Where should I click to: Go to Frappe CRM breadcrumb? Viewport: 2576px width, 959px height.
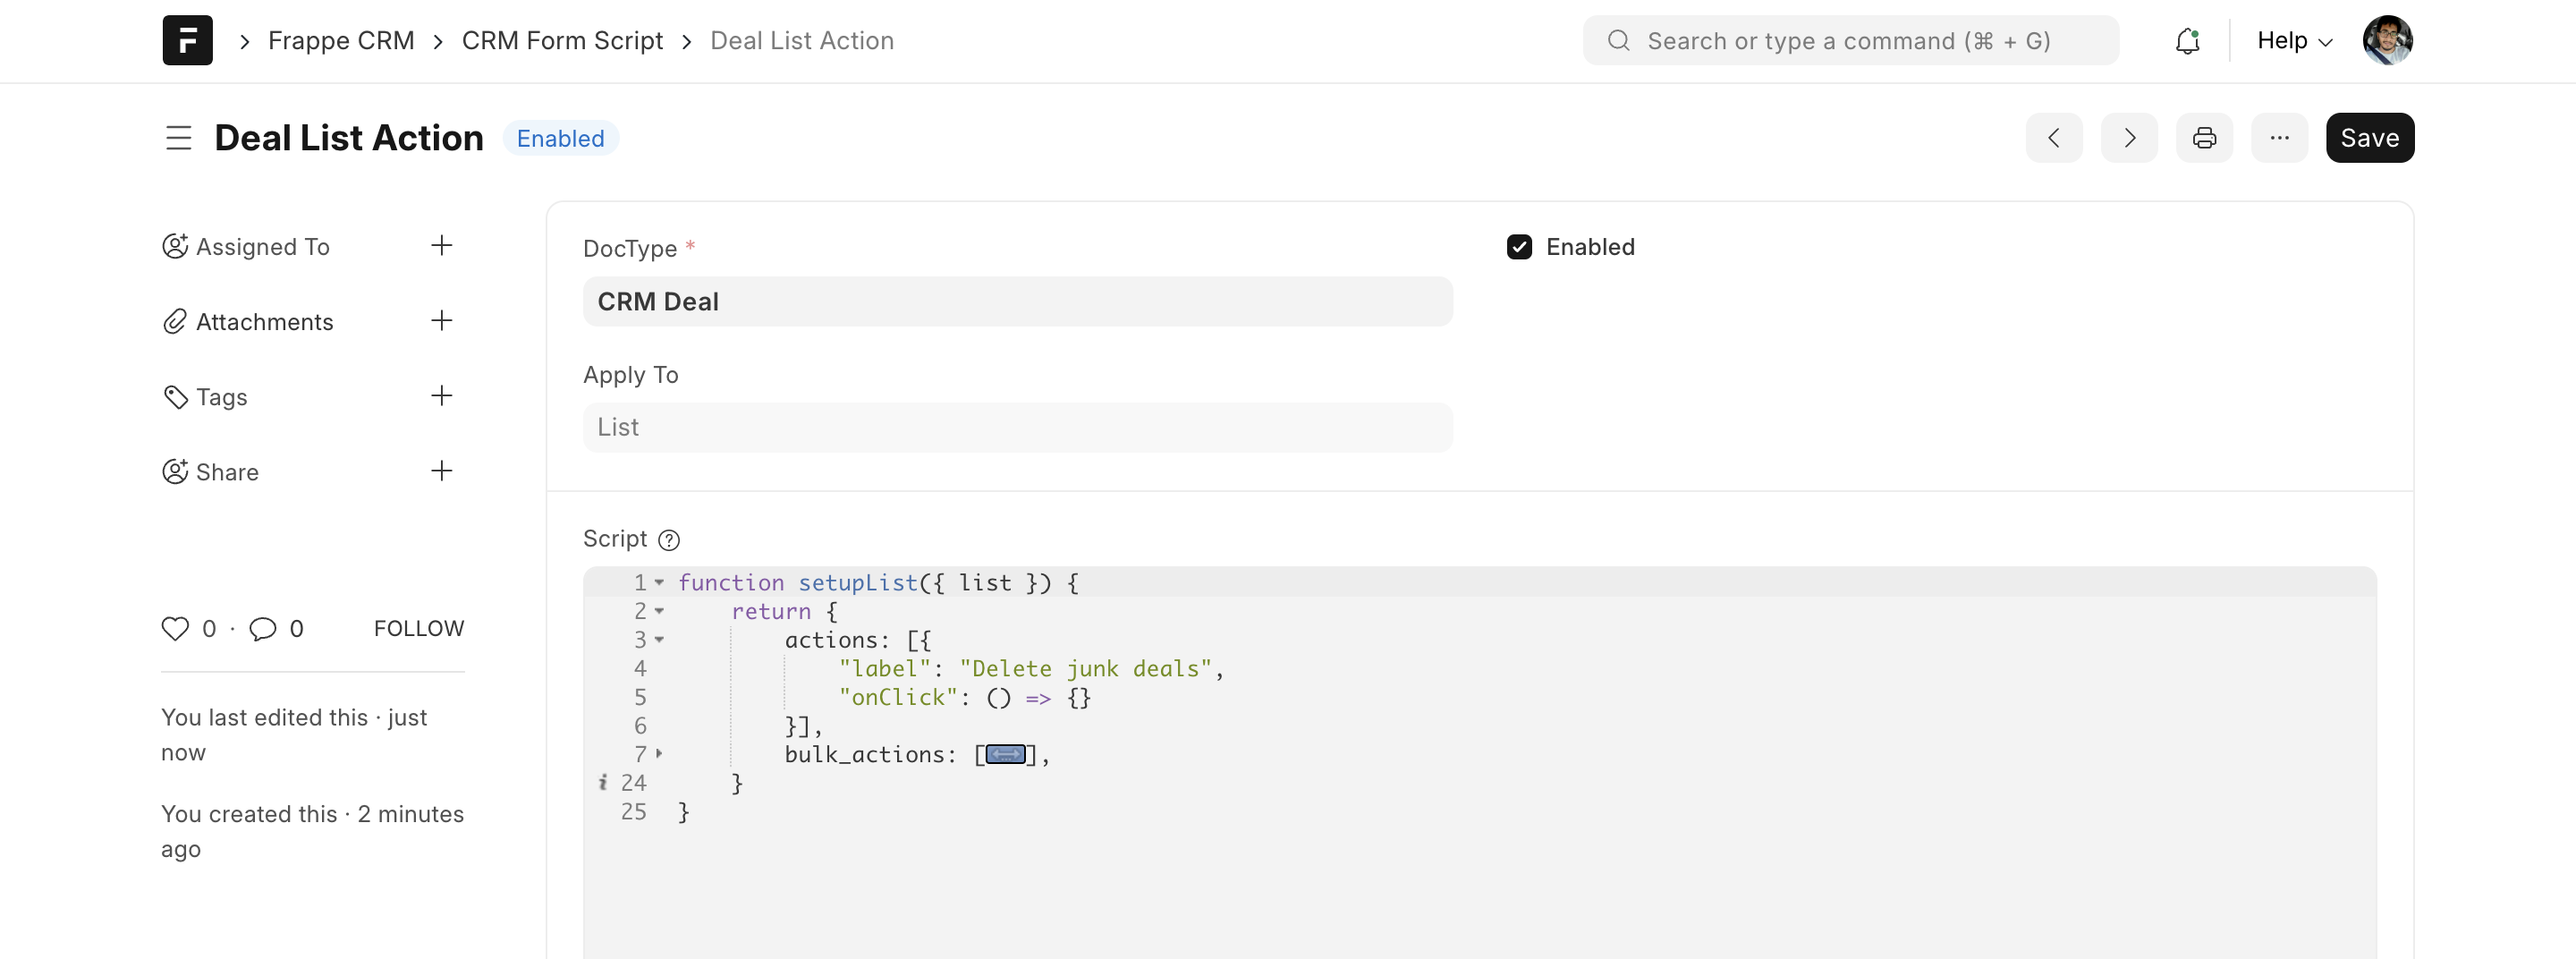point(341,40)
